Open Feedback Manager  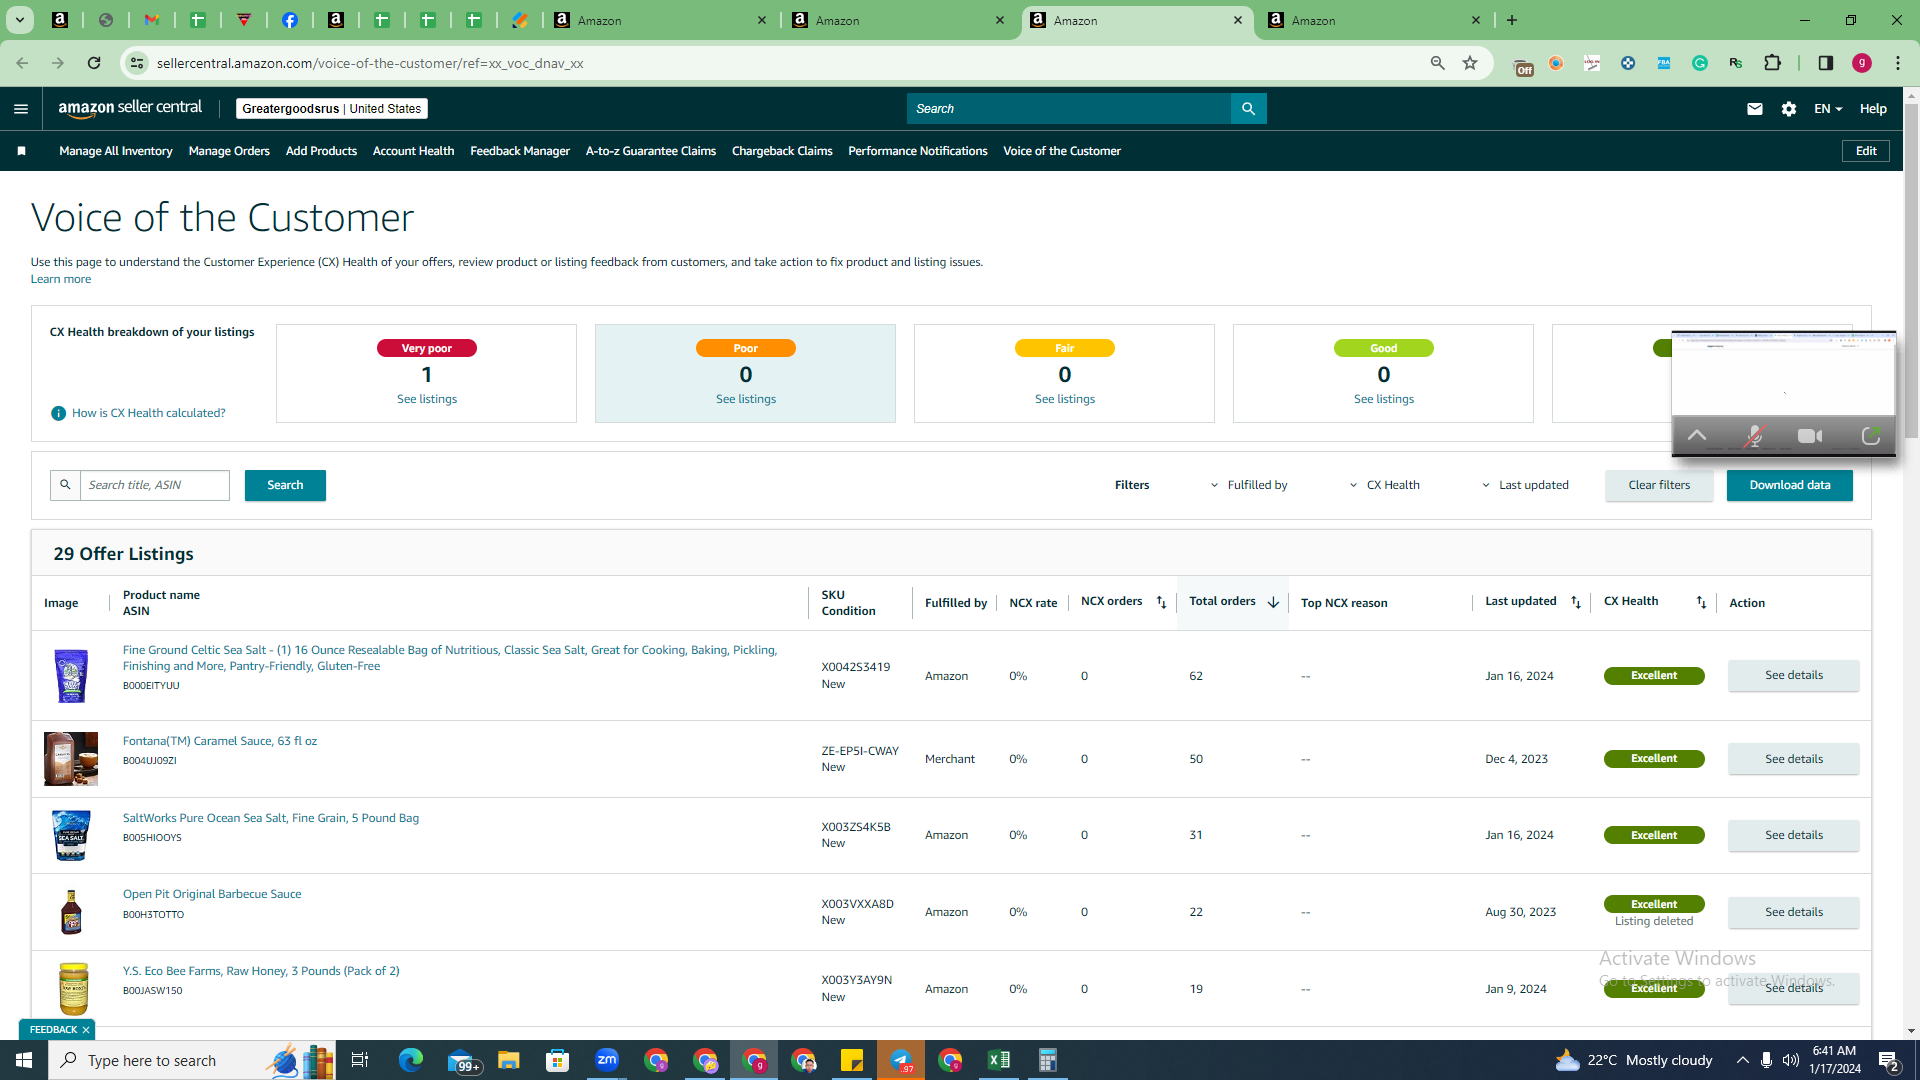(520, 151)
